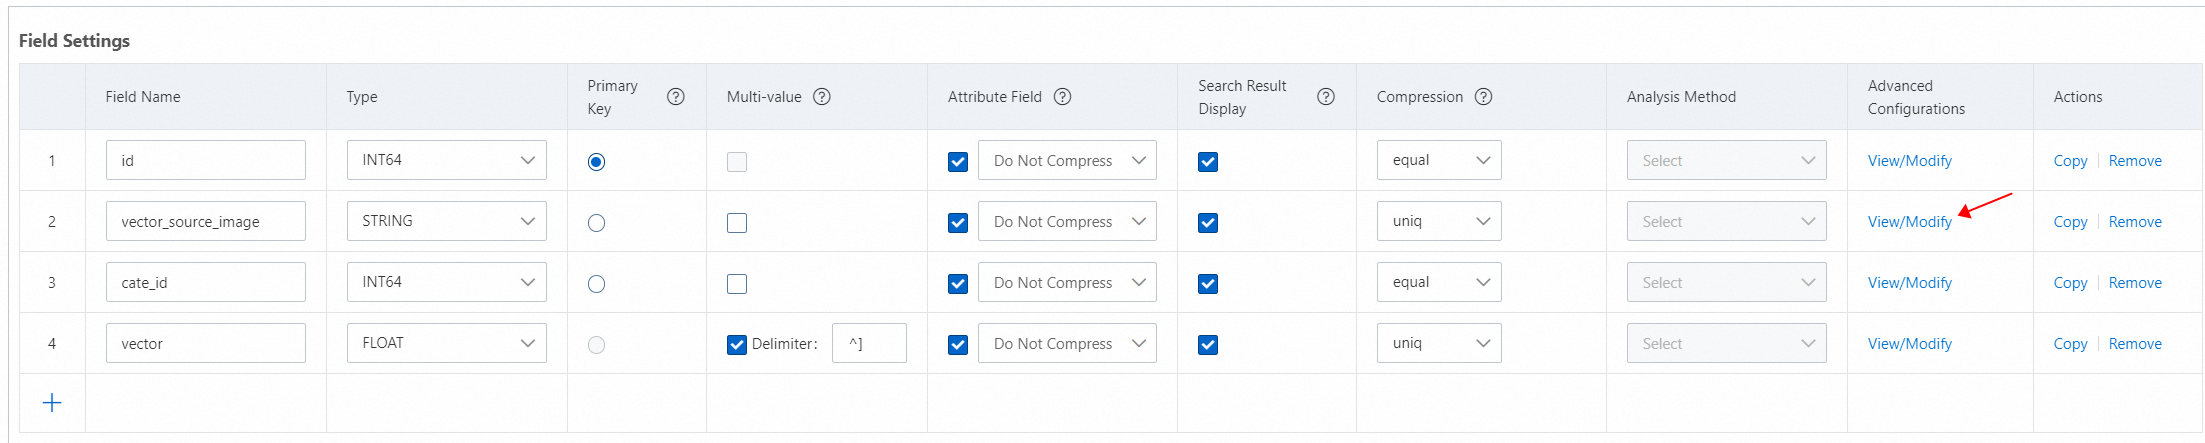Click the Search Result Display help icon
The width and height of the screenshot is (2205, 443).
1326,97
